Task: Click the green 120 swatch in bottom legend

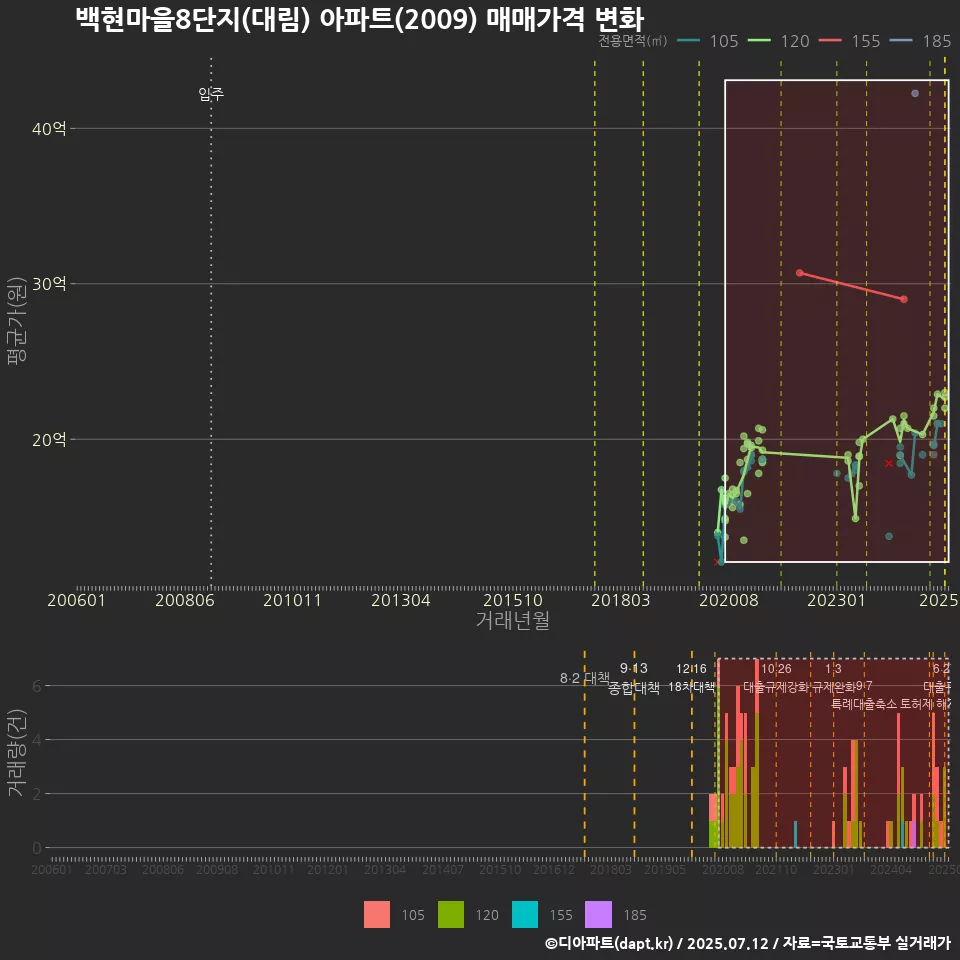Action: 451,915
